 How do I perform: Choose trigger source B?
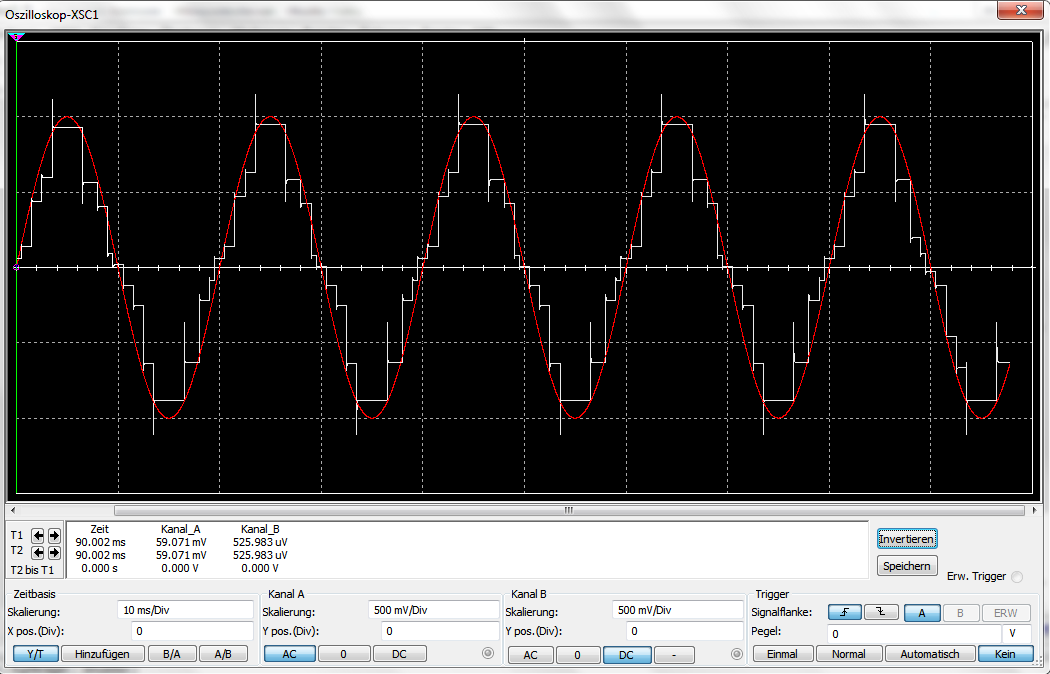pos(960,613)
